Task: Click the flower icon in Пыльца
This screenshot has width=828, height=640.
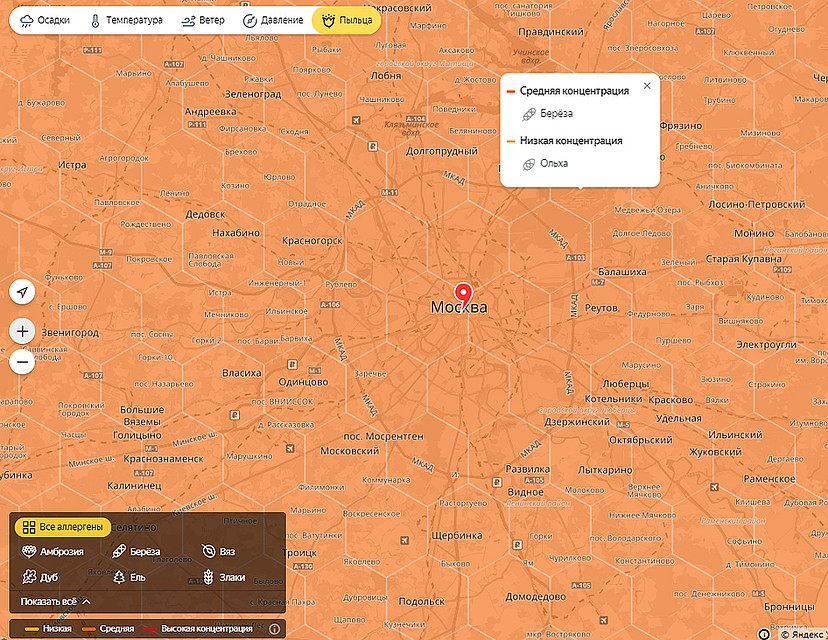Action: pos(328,21)
